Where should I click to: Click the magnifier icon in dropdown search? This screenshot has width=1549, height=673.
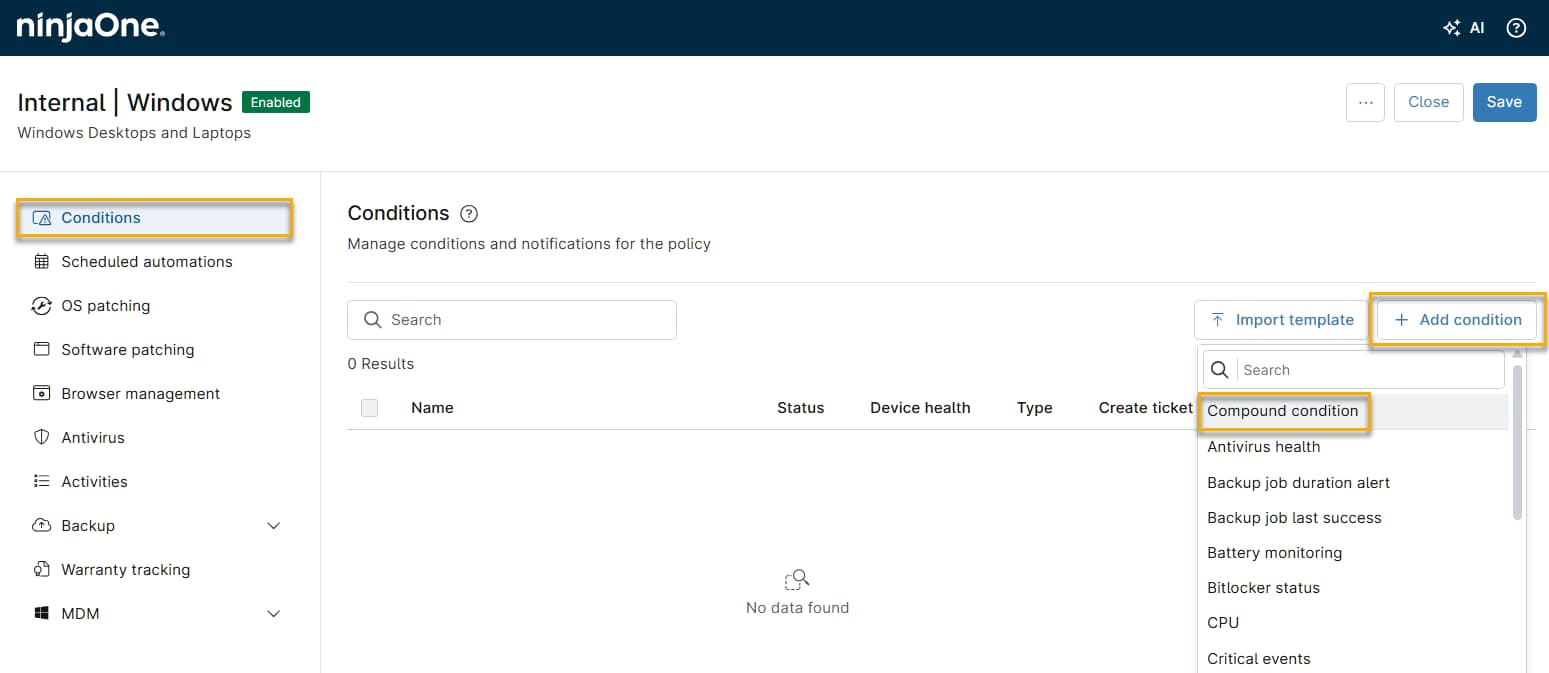[x=1220, y=370]
